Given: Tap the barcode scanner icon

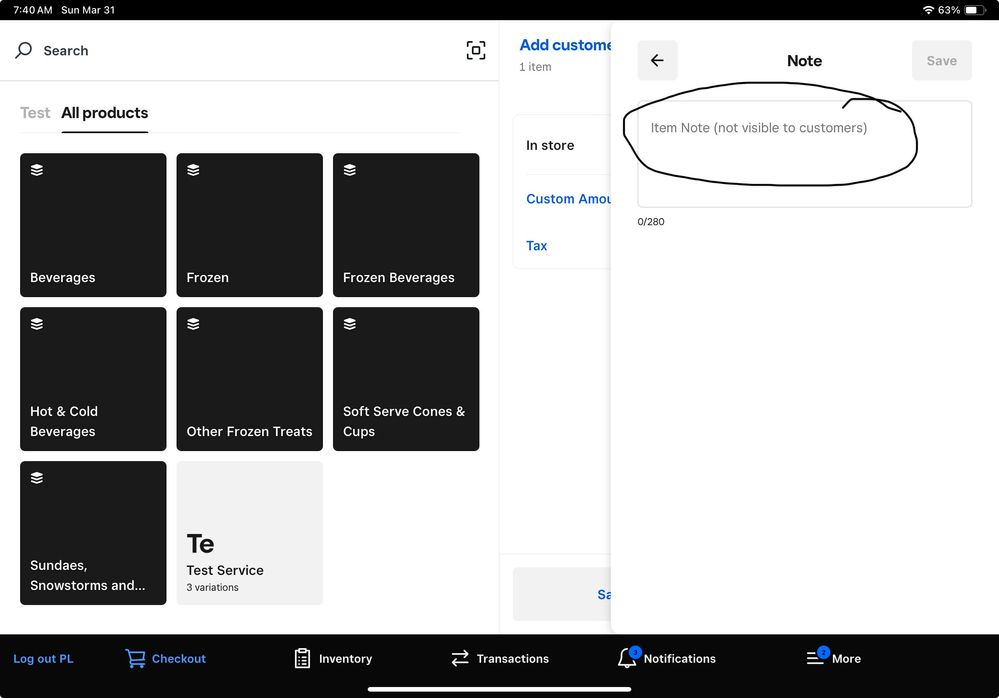Looking at the screenshot, I should pos(476,51).
